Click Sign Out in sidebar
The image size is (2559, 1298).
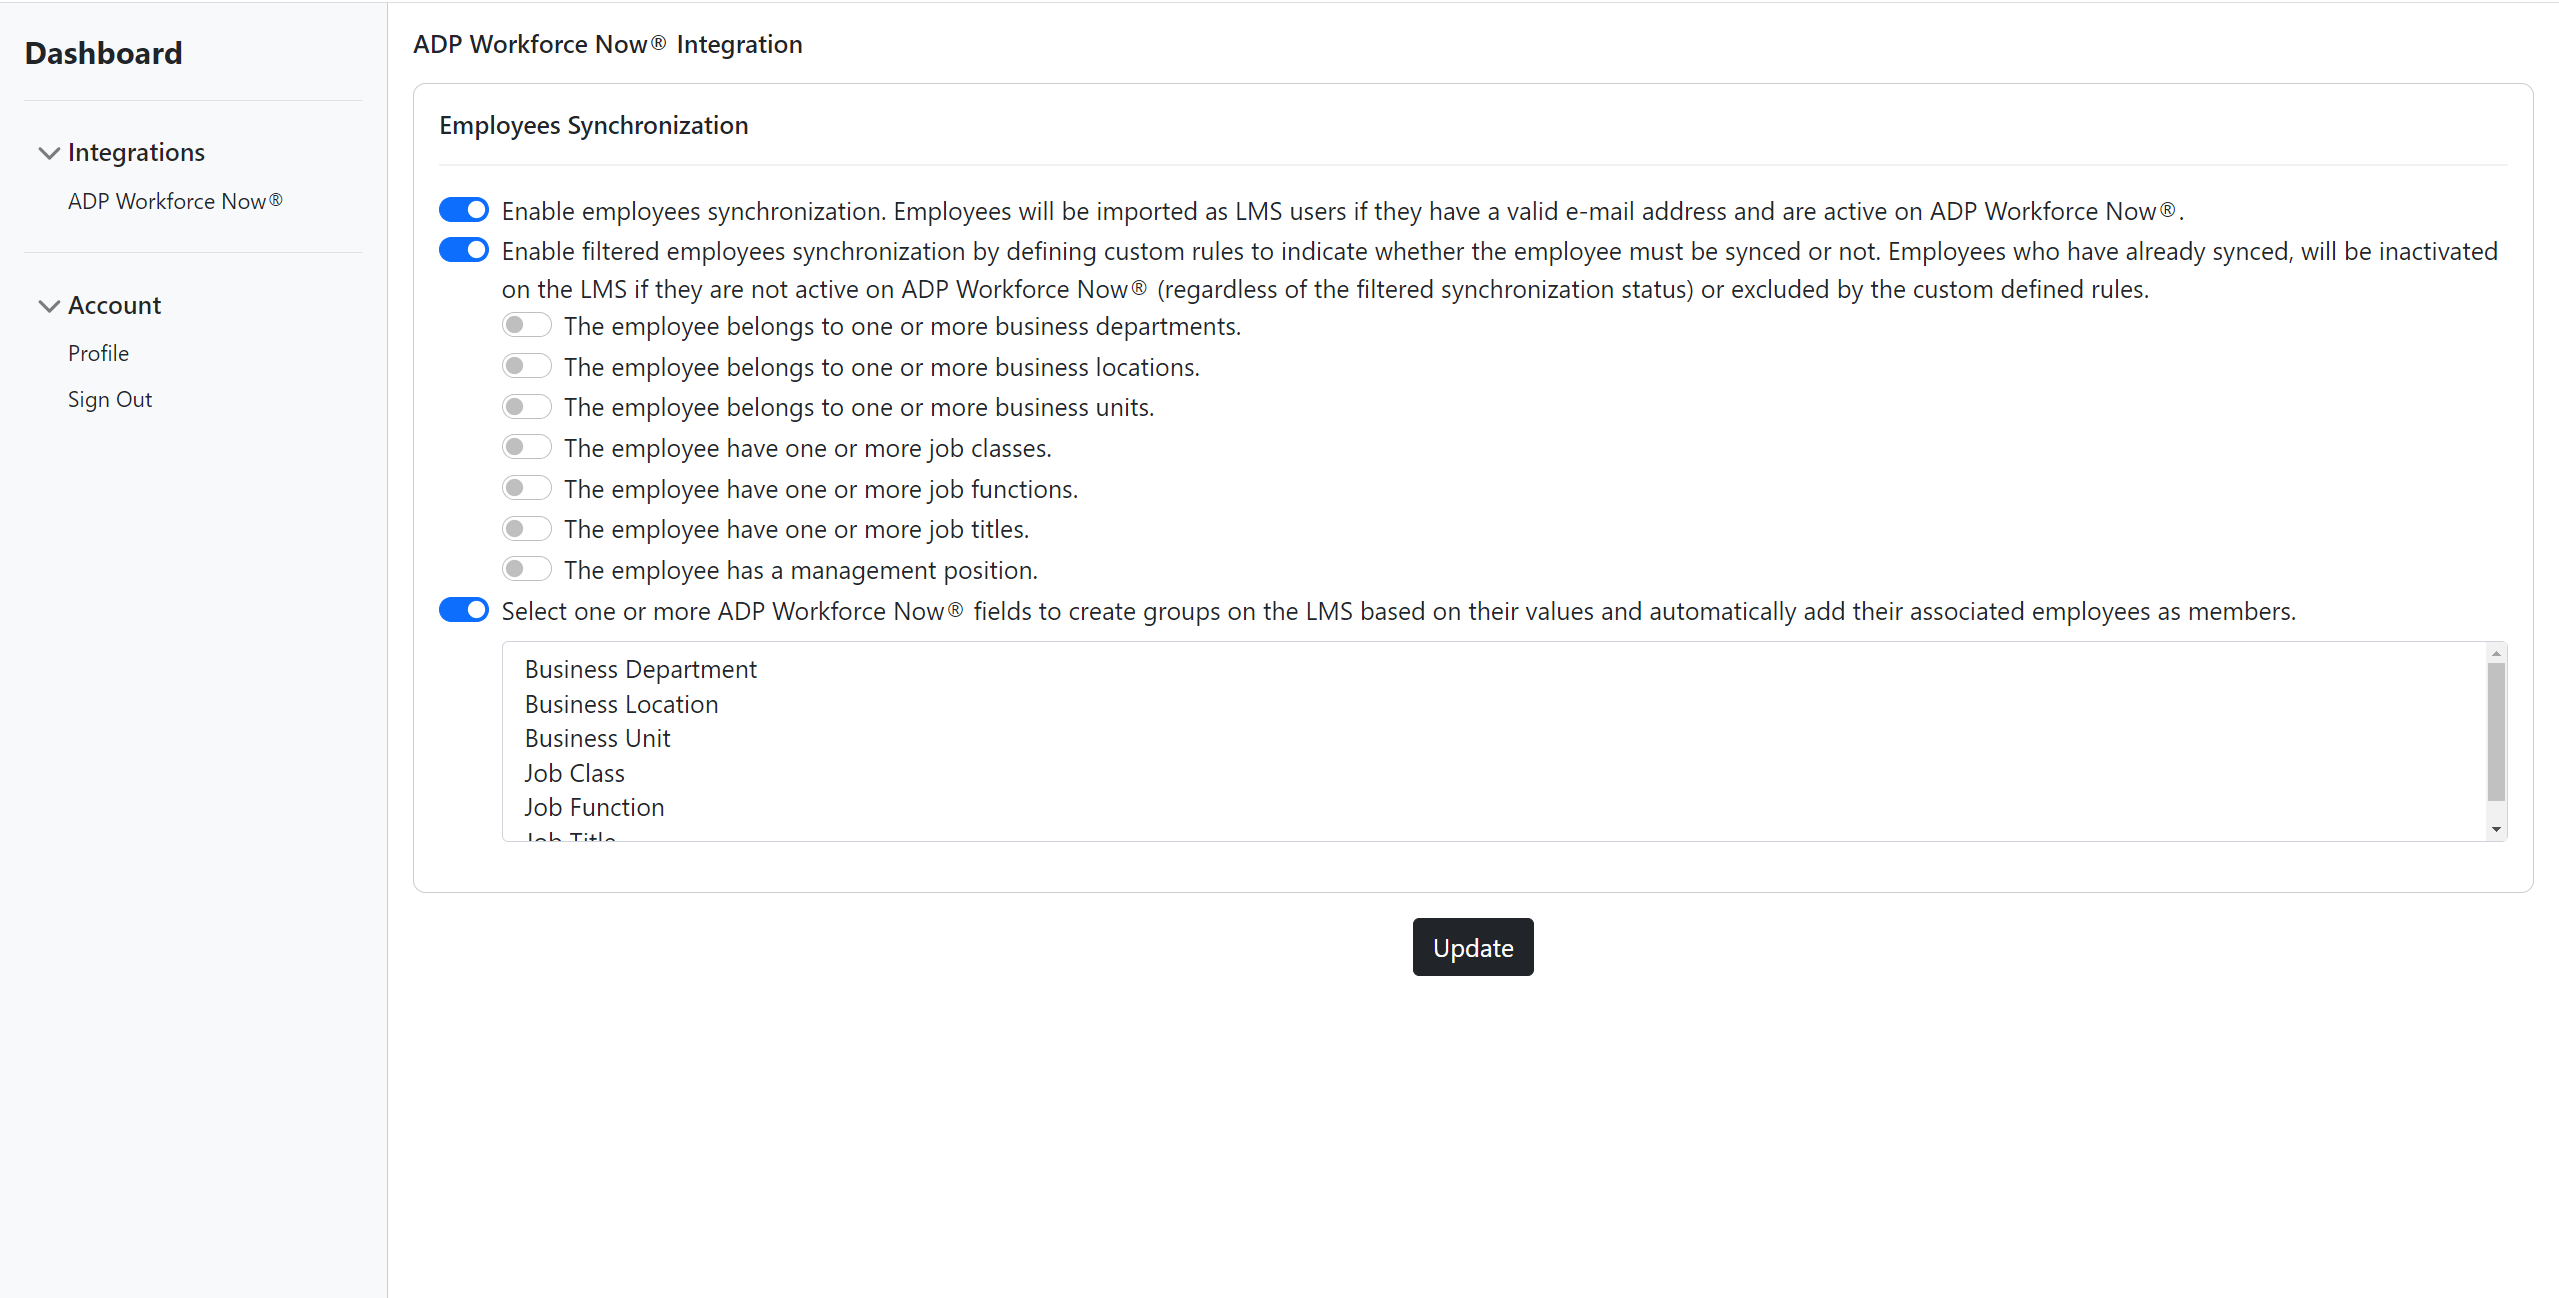click(110, 399)
